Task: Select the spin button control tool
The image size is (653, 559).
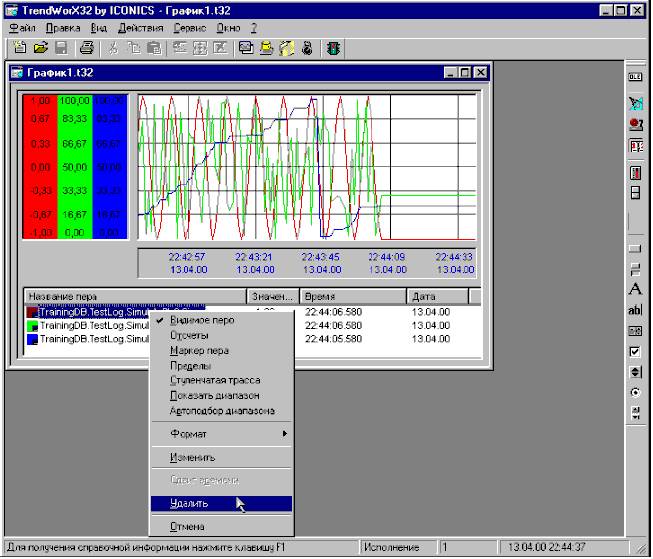Action: [x=635, y=372]
